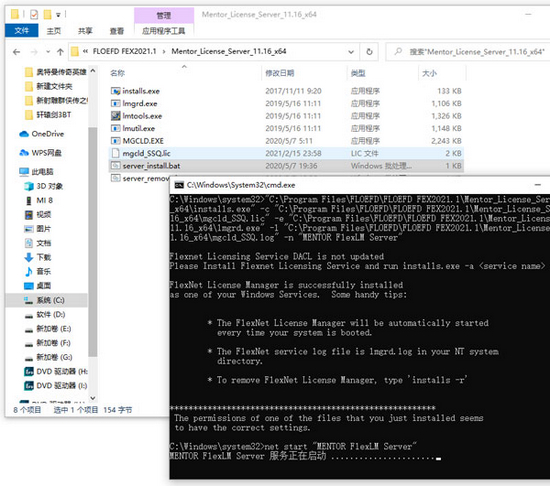
Task: Sort files by 类型 column
Action: click(358, 73)
